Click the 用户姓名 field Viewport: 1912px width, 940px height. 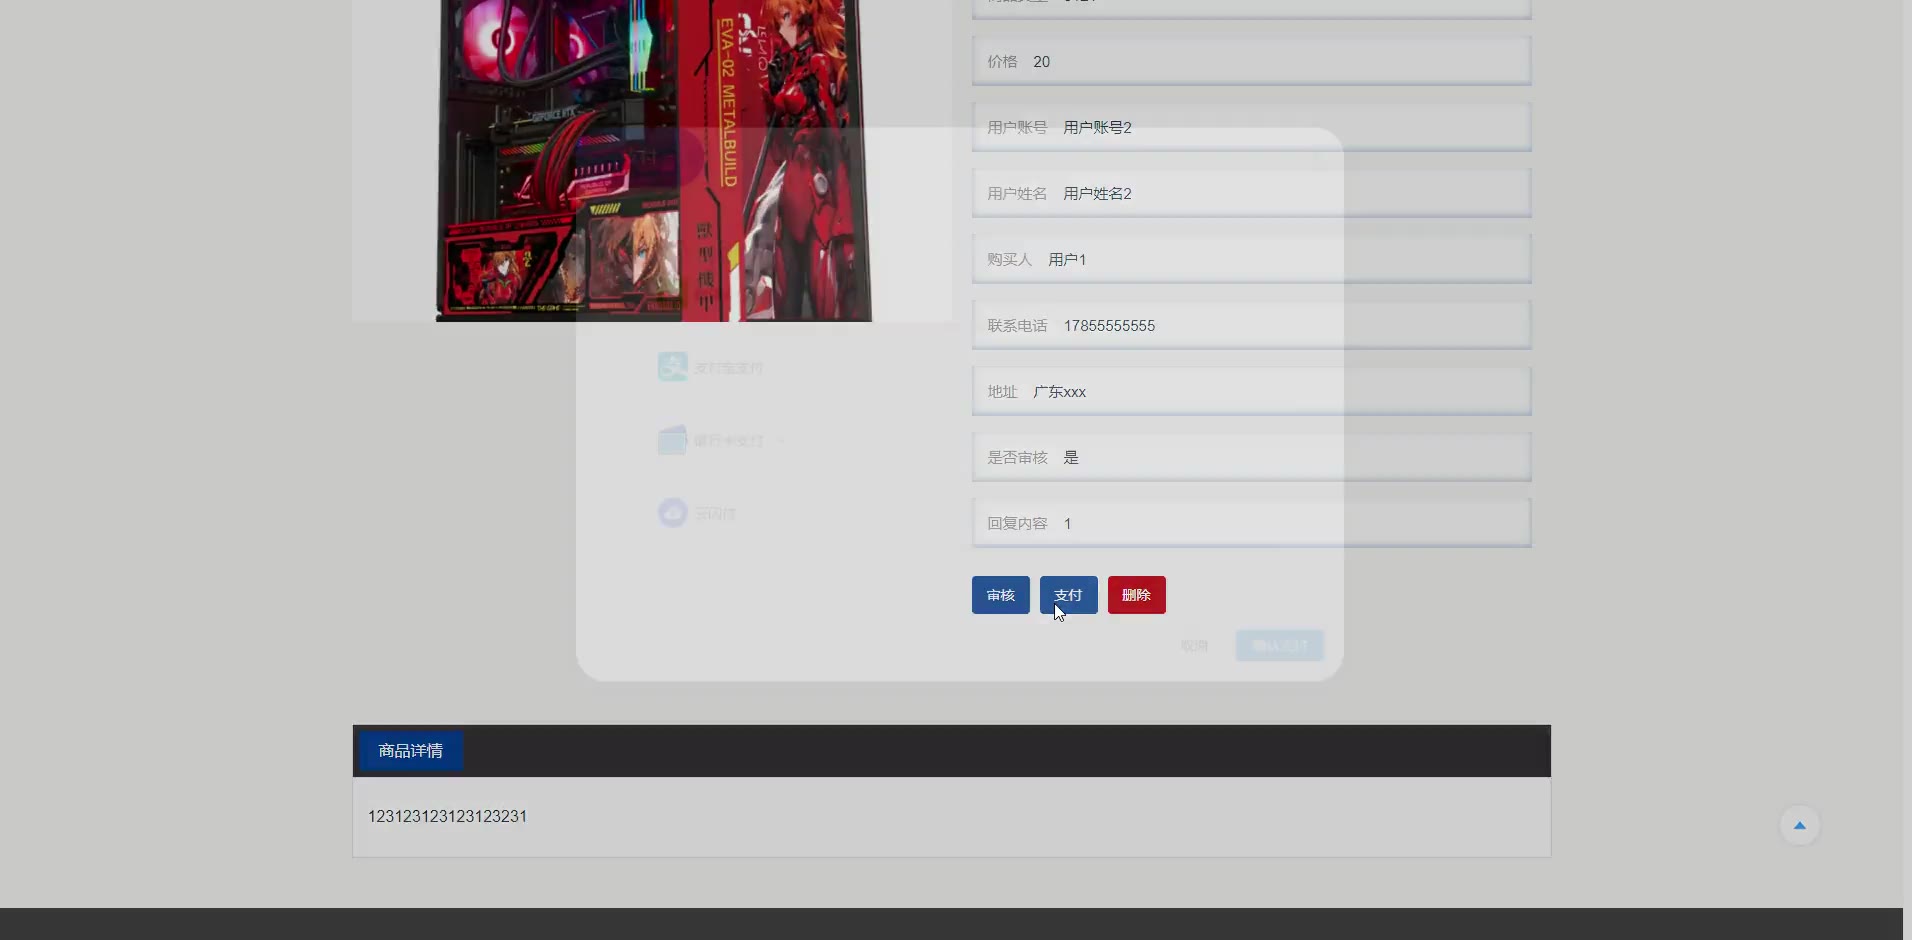click(1250, 194)
